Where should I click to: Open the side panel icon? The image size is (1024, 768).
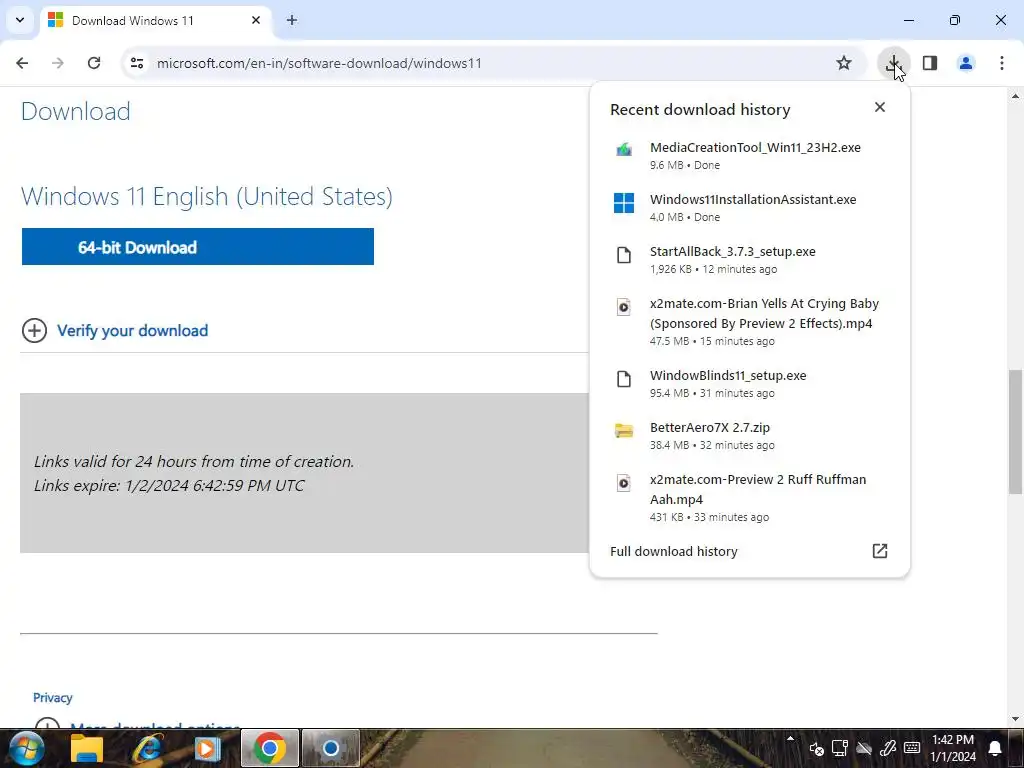click(x=930, y=63)
